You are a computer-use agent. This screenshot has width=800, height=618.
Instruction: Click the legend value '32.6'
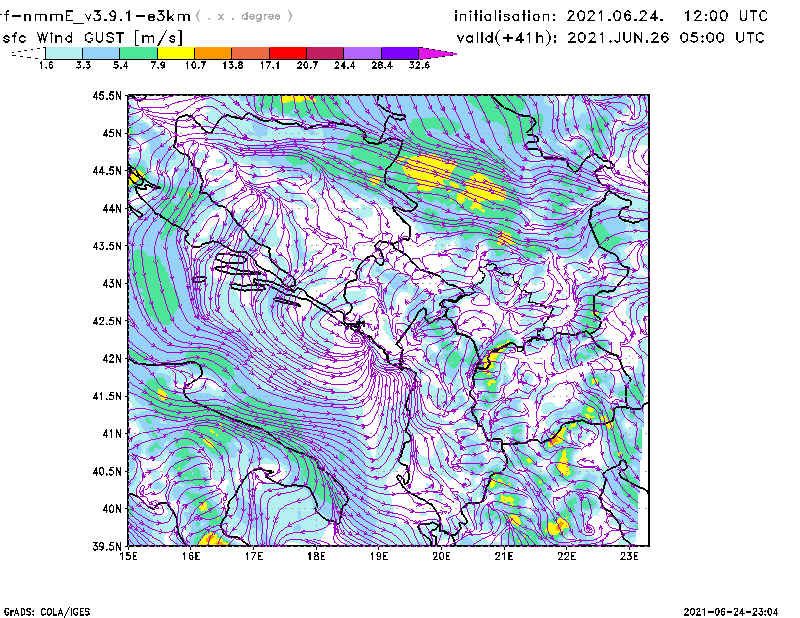click(419, 65)
